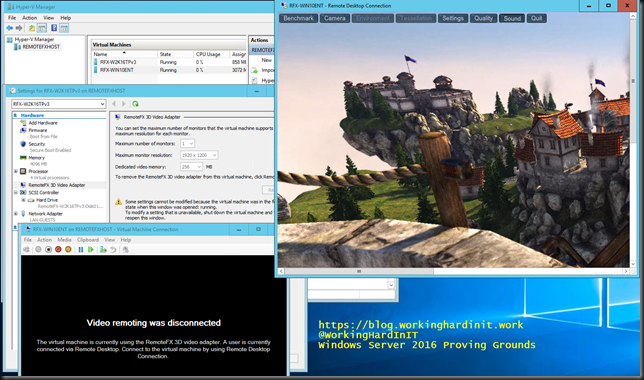644x380 pixels.
Task: Click the help icon in Hyper-V Manager toolbar
Action: pyautogui.click(x=54, y=28)
